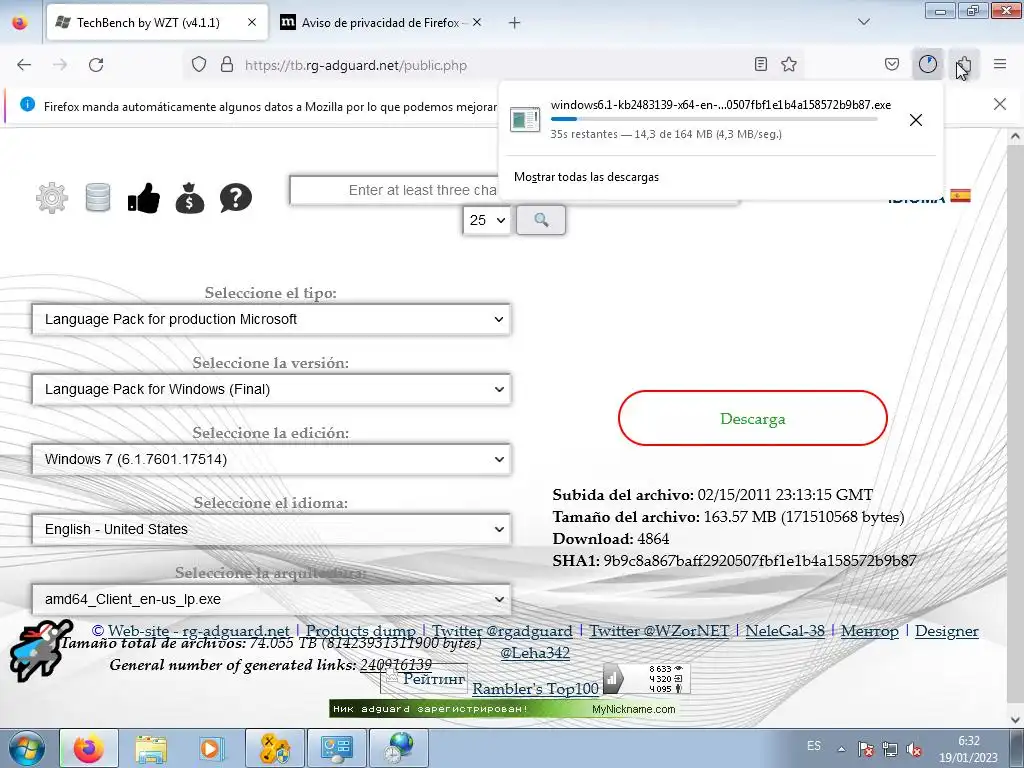Viewport: 1024px width, 768px height.
Task: Click the MyNickname.com adguard banner
Action: [x=502, y=709]
